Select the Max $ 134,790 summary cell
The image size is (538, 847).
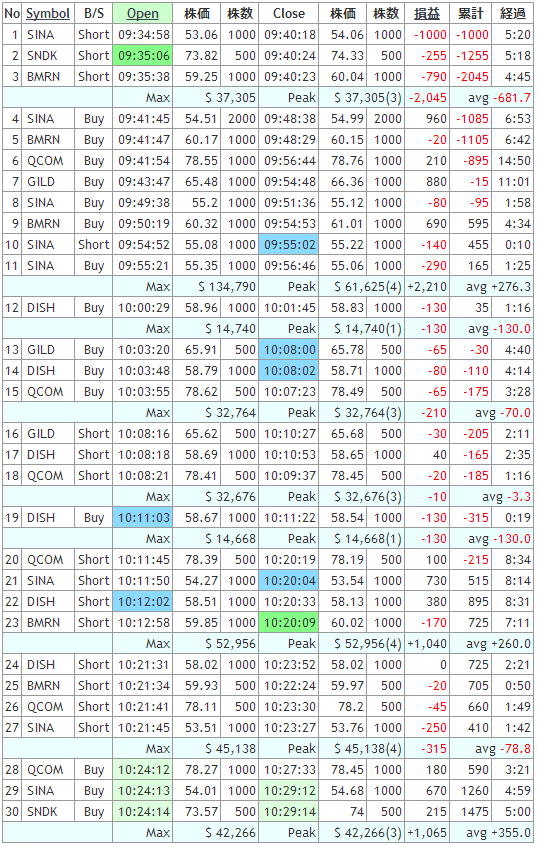(216, 287)
